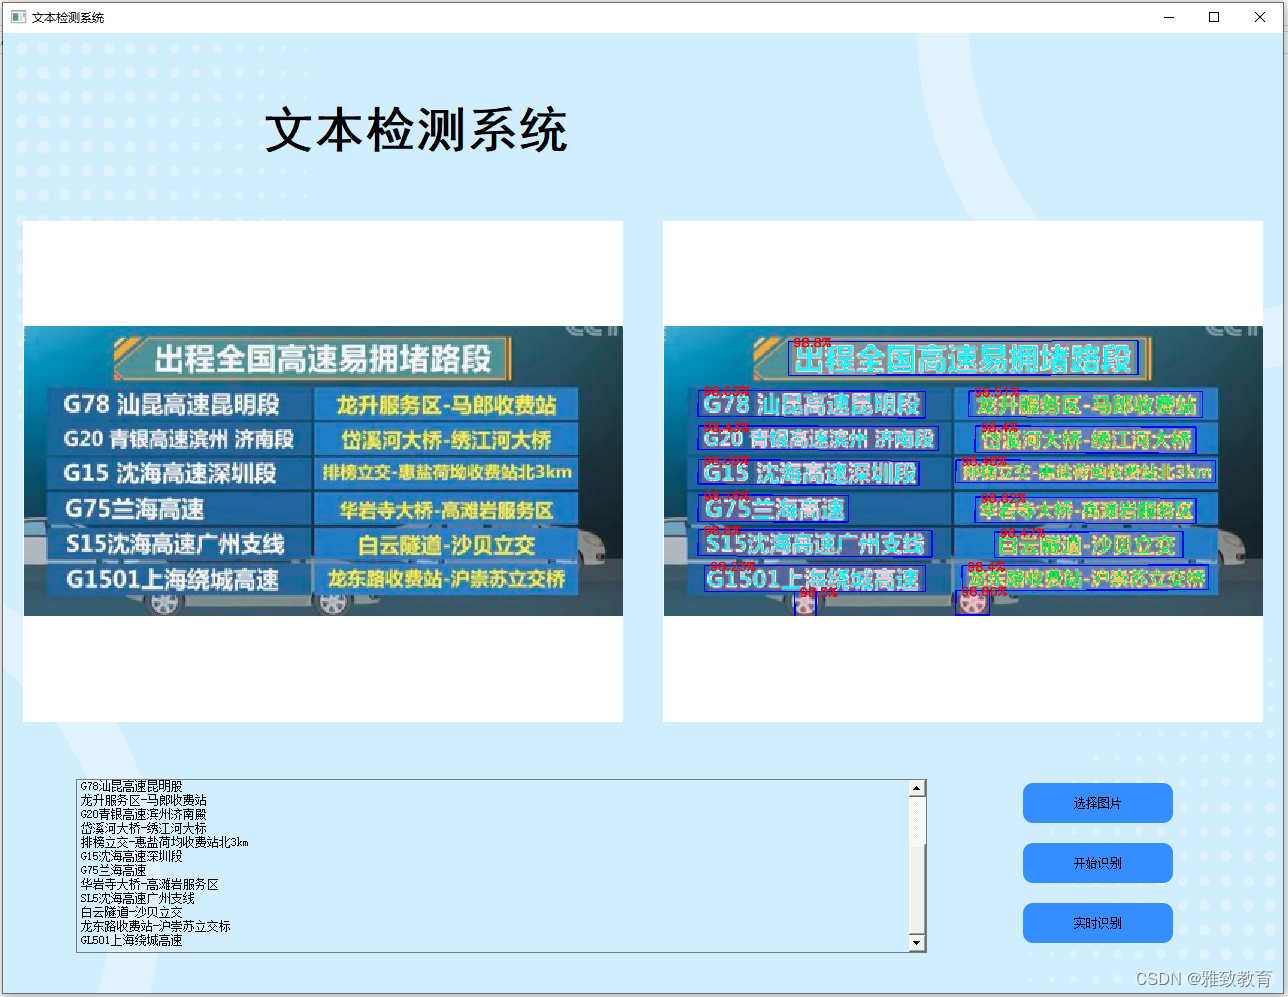Click the original traffic image on the left
Viewport: 1288px width, 997px height.
(322, 470)
